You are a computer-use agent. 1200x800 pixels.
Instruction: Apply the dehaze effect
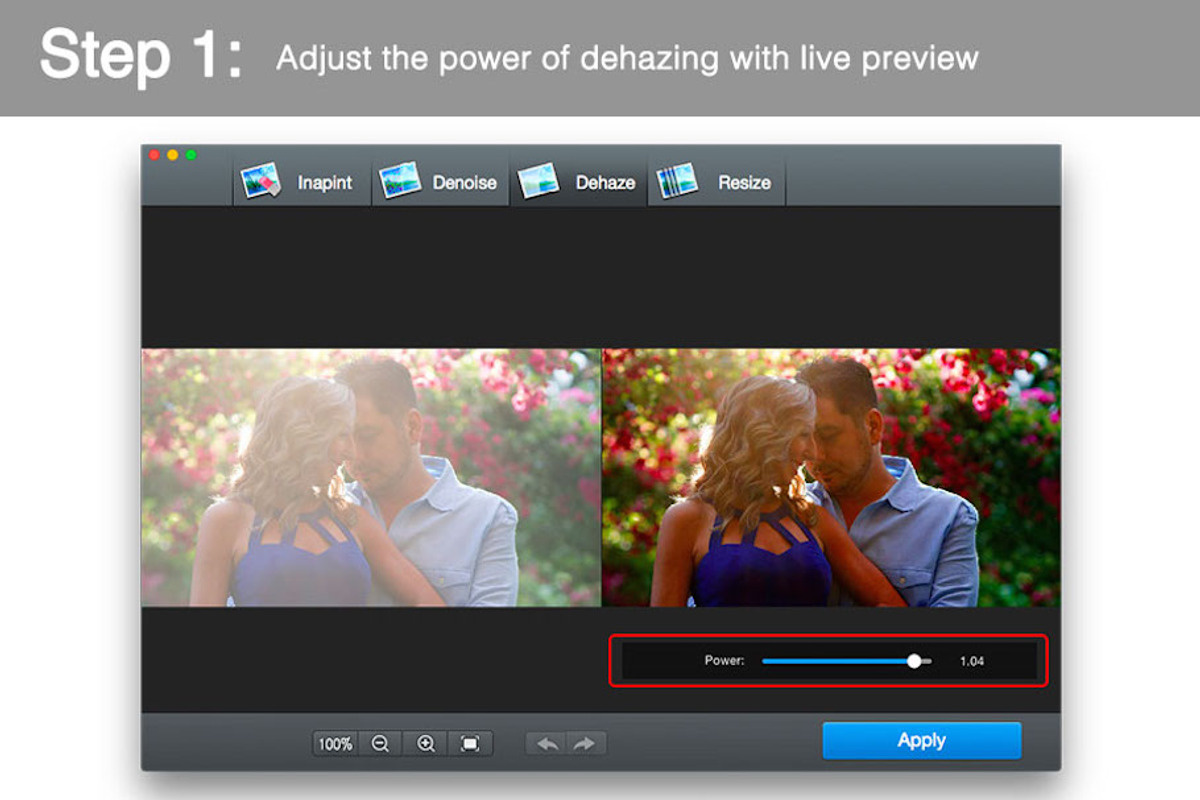click(922, 741)
